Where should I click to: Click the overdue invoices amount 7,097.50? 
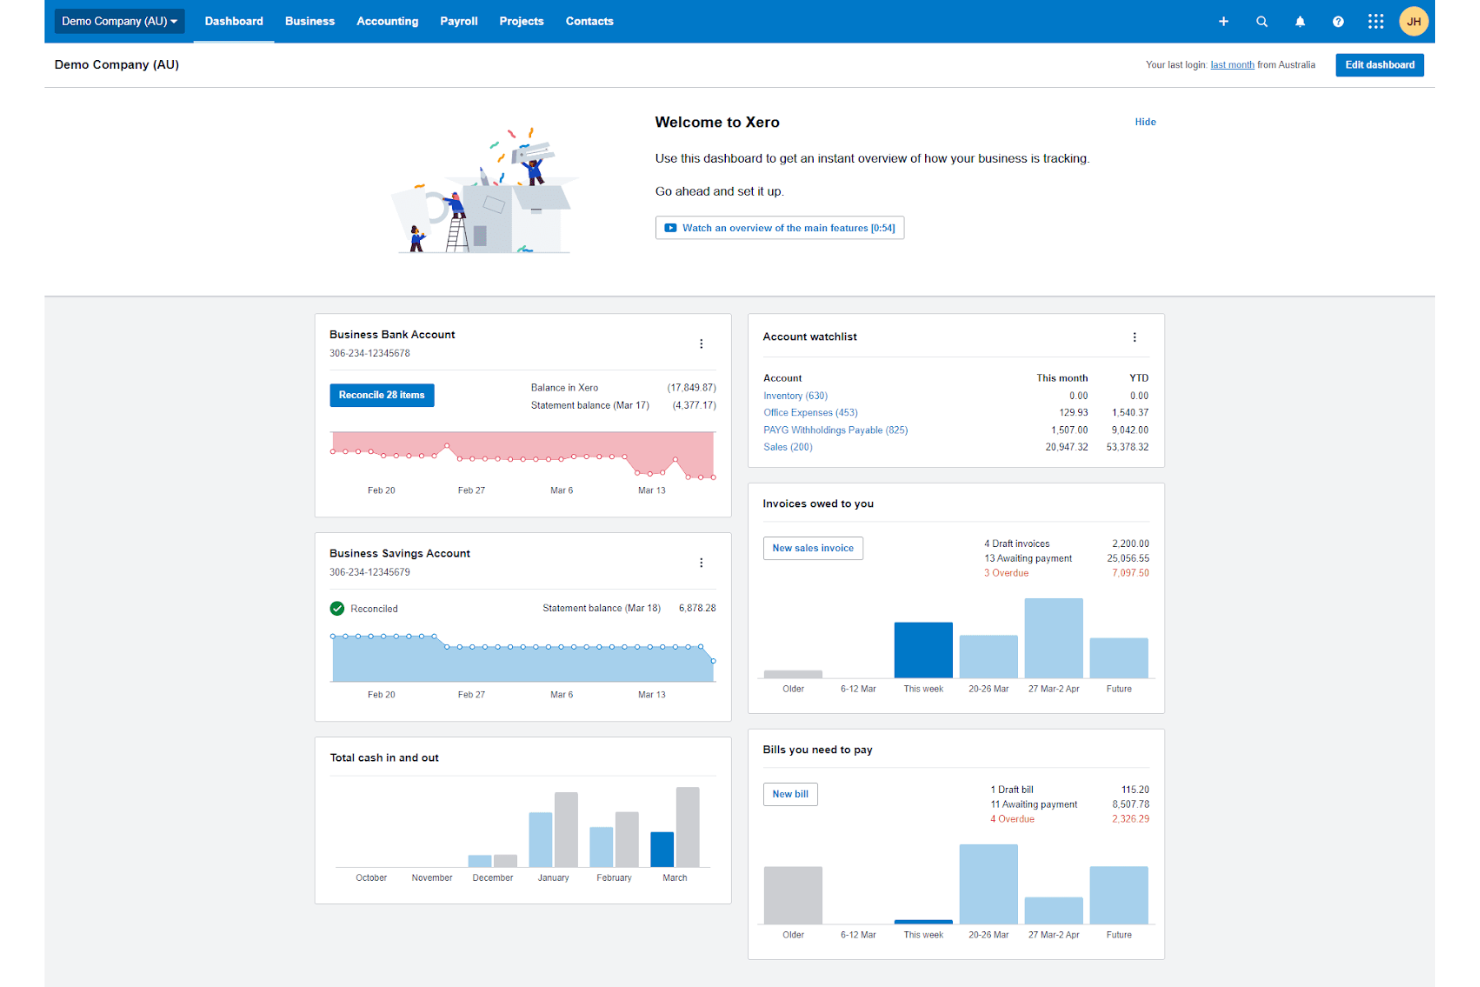(x=1130, y=573)
